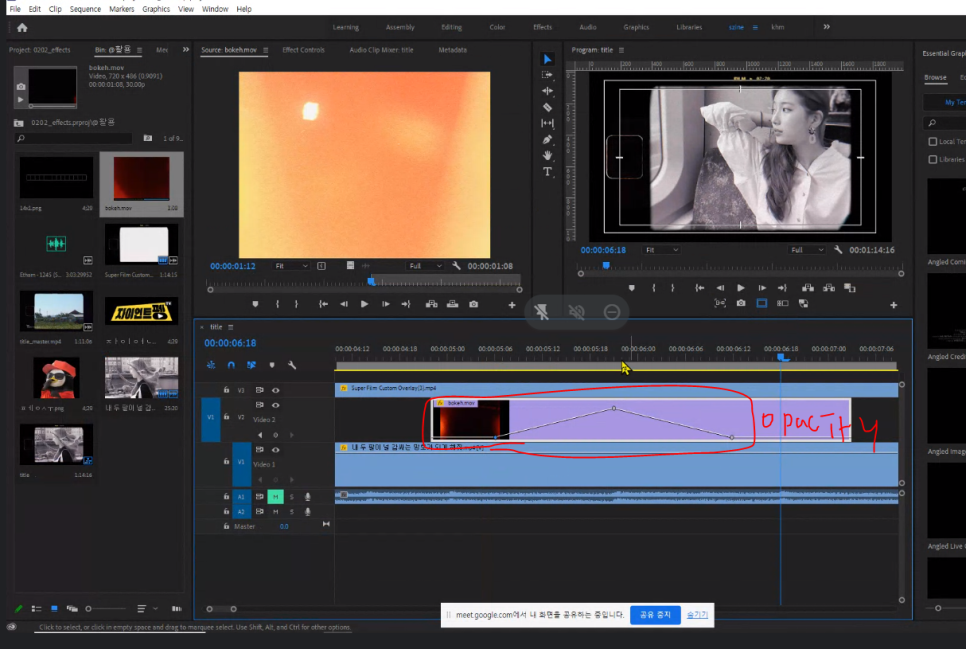
Task: Export frame from Program monitor camera icon
Action: [741, 303]
